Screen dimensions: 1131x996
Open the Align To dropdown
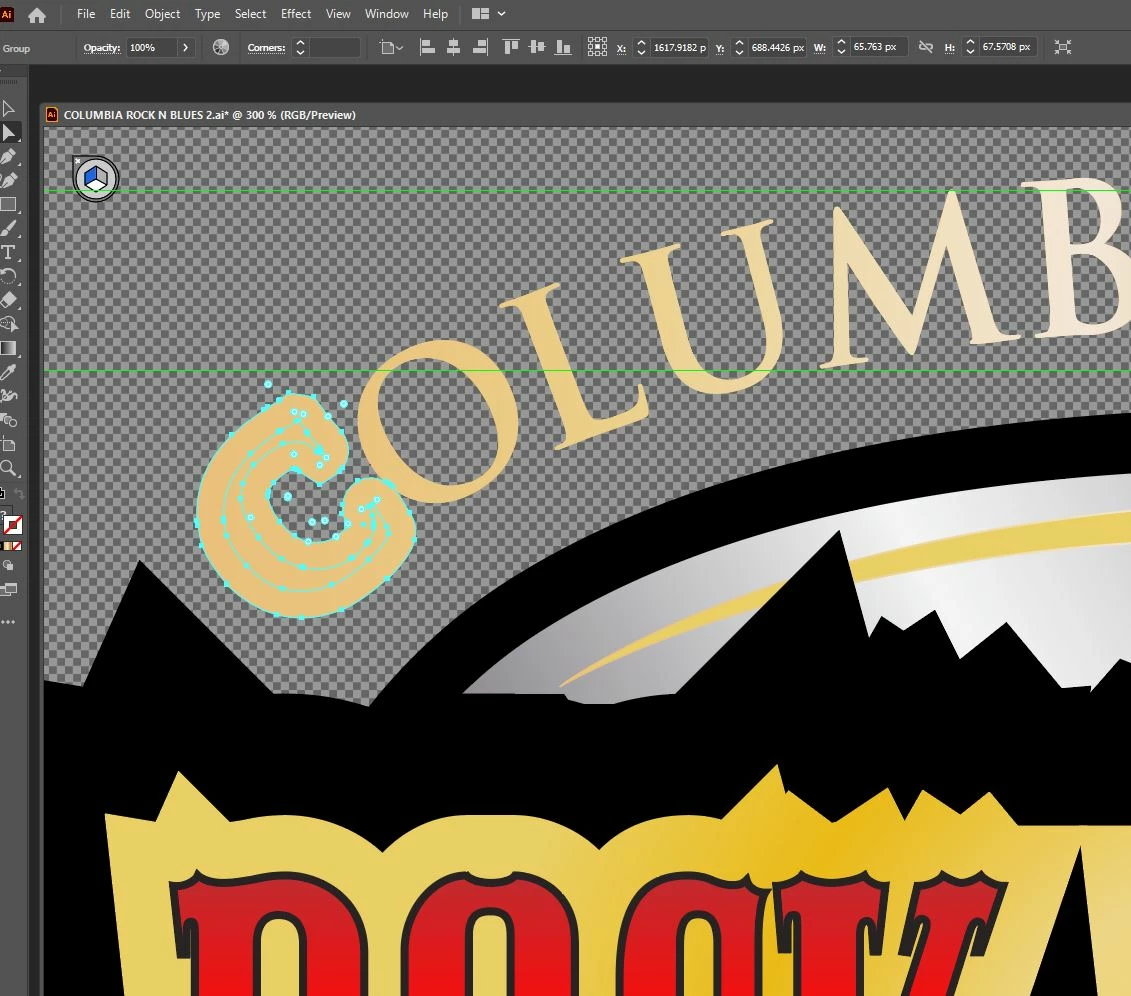click(392, 48)
